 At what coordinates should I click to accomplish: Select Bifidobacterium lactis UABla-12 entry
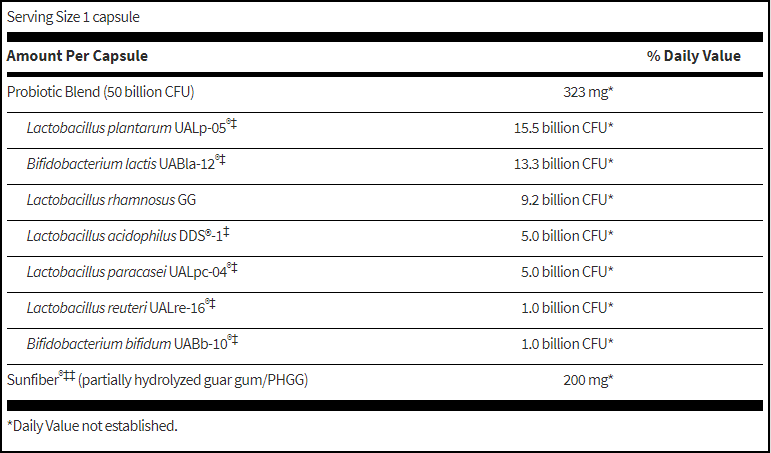coord(132,163)
